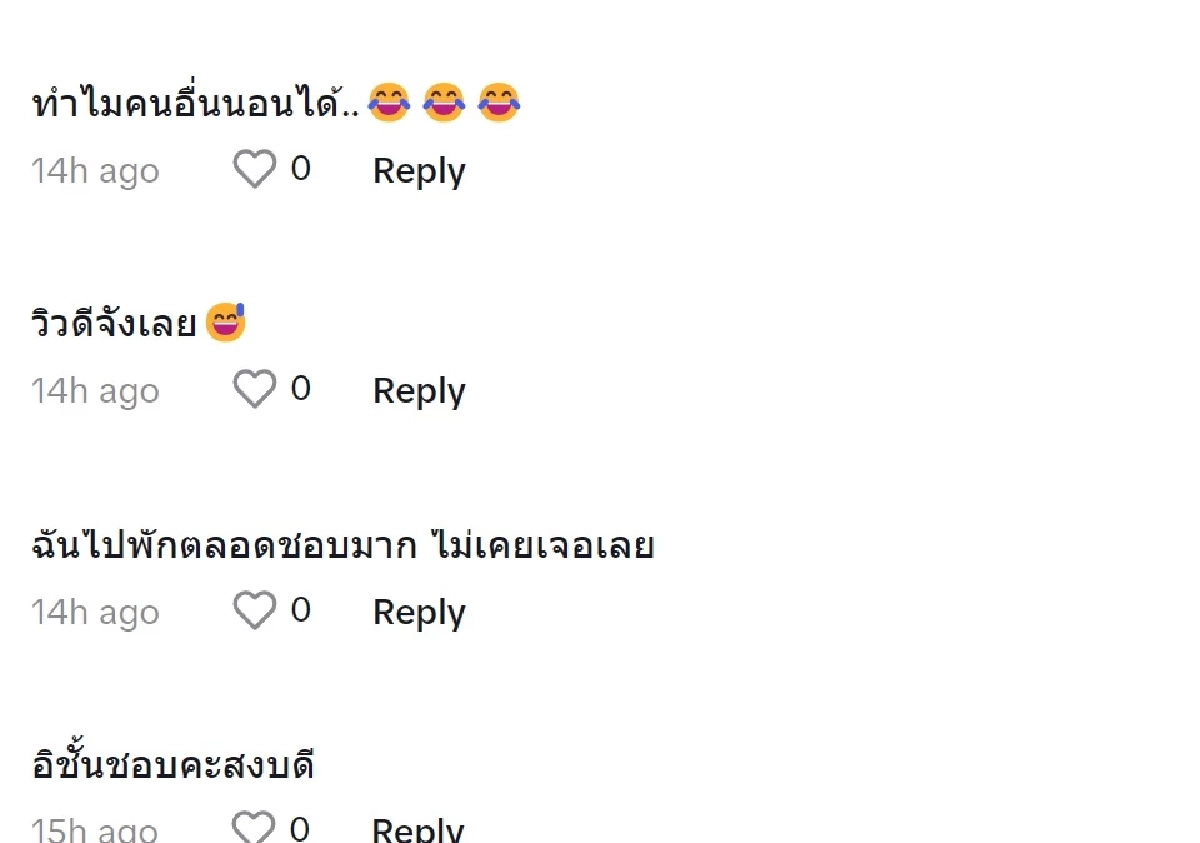Click Reply on the '15h ago' comment

pyautogui.click(x=418, y=828)
